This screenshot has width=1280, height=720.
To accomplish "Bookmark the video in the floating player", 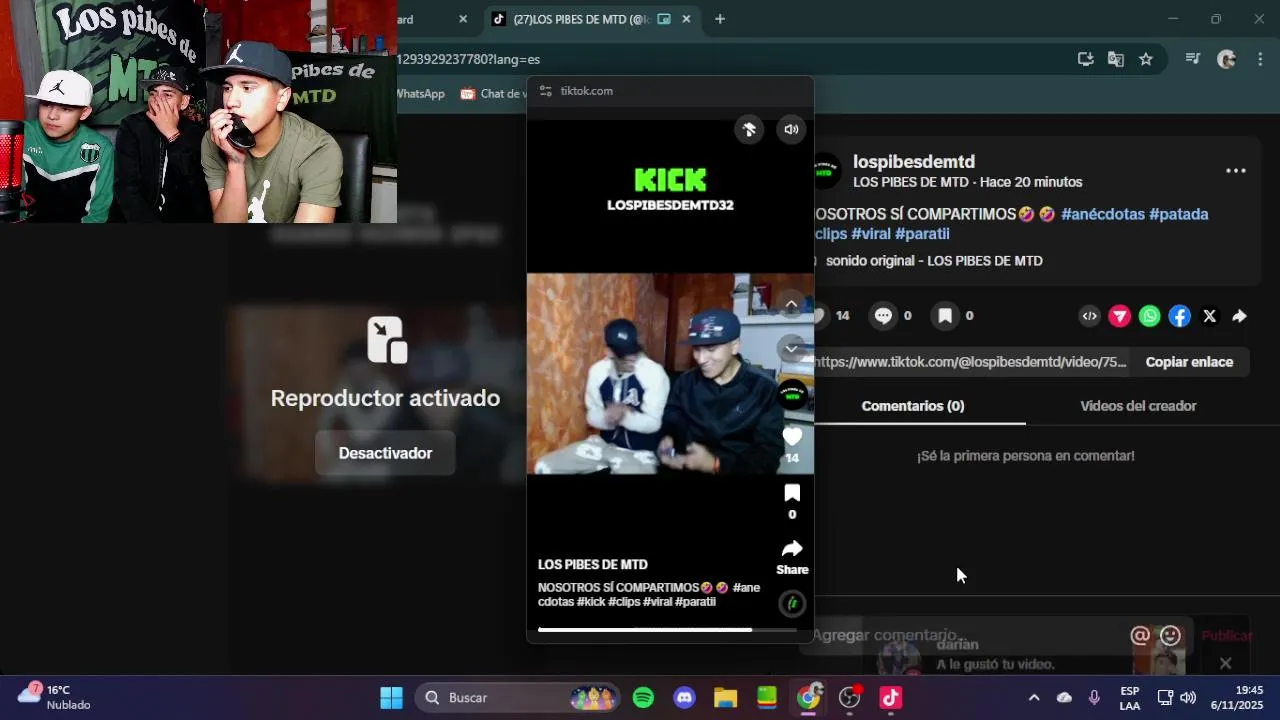I will pyautogui.click(x=792, y=493).
